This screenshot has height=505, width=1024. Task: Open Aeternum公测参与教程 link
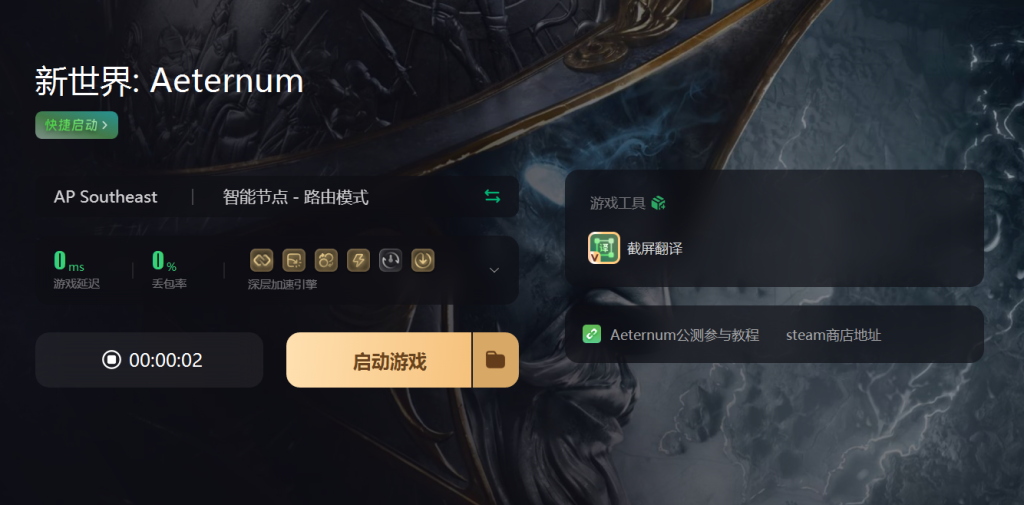point(684,336)
